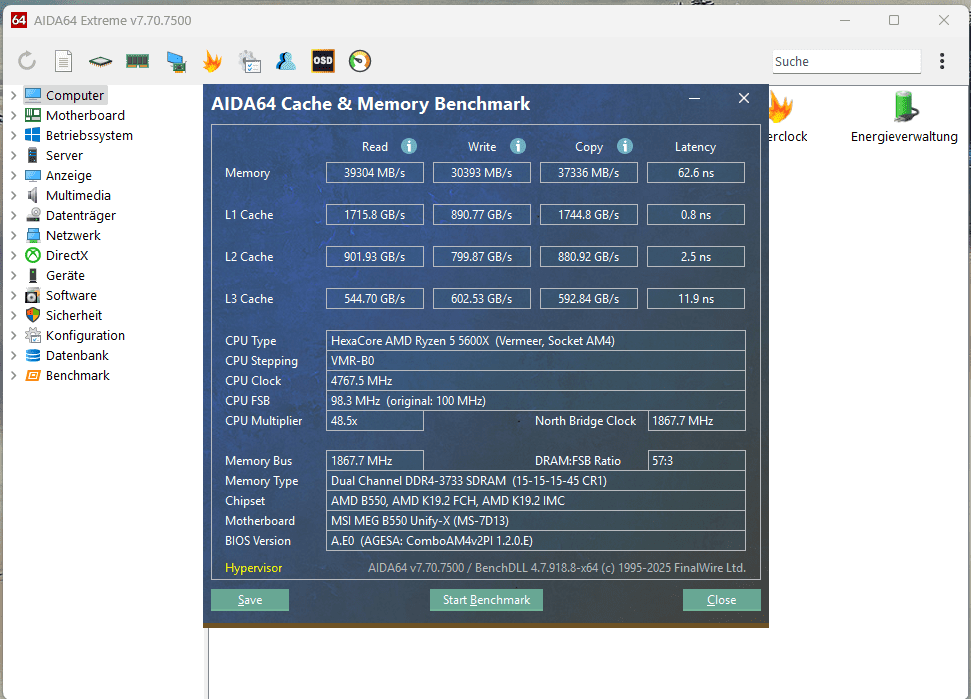Click the Multimedia speaker icon
This screenshot has width=971, height=699.
(33, 195)
